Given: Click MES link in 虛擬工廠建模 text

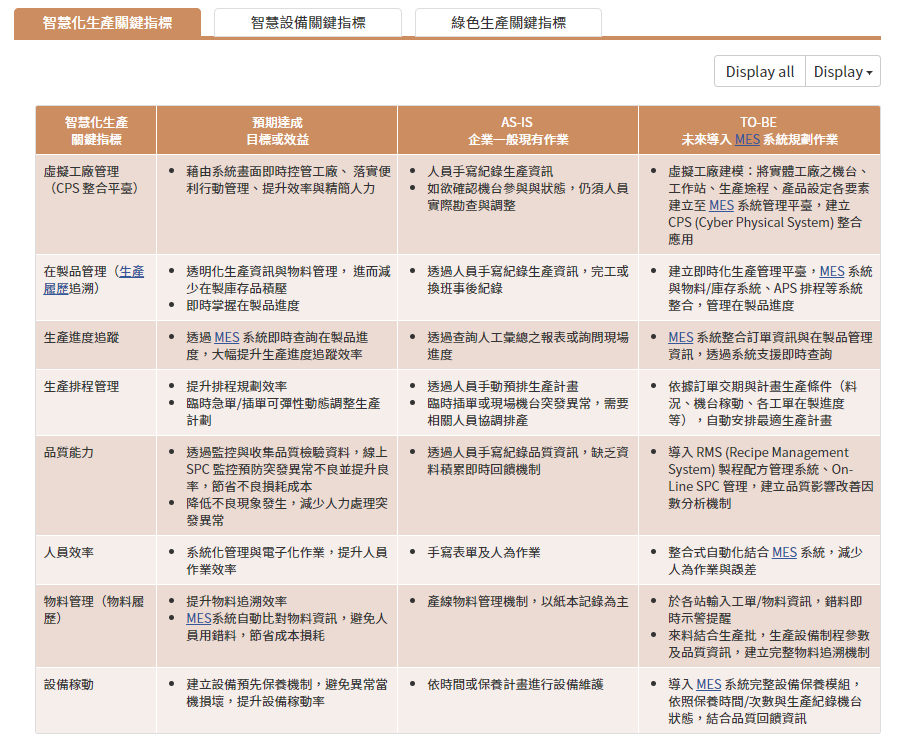Looking at the screenshot, I should 721,205.
